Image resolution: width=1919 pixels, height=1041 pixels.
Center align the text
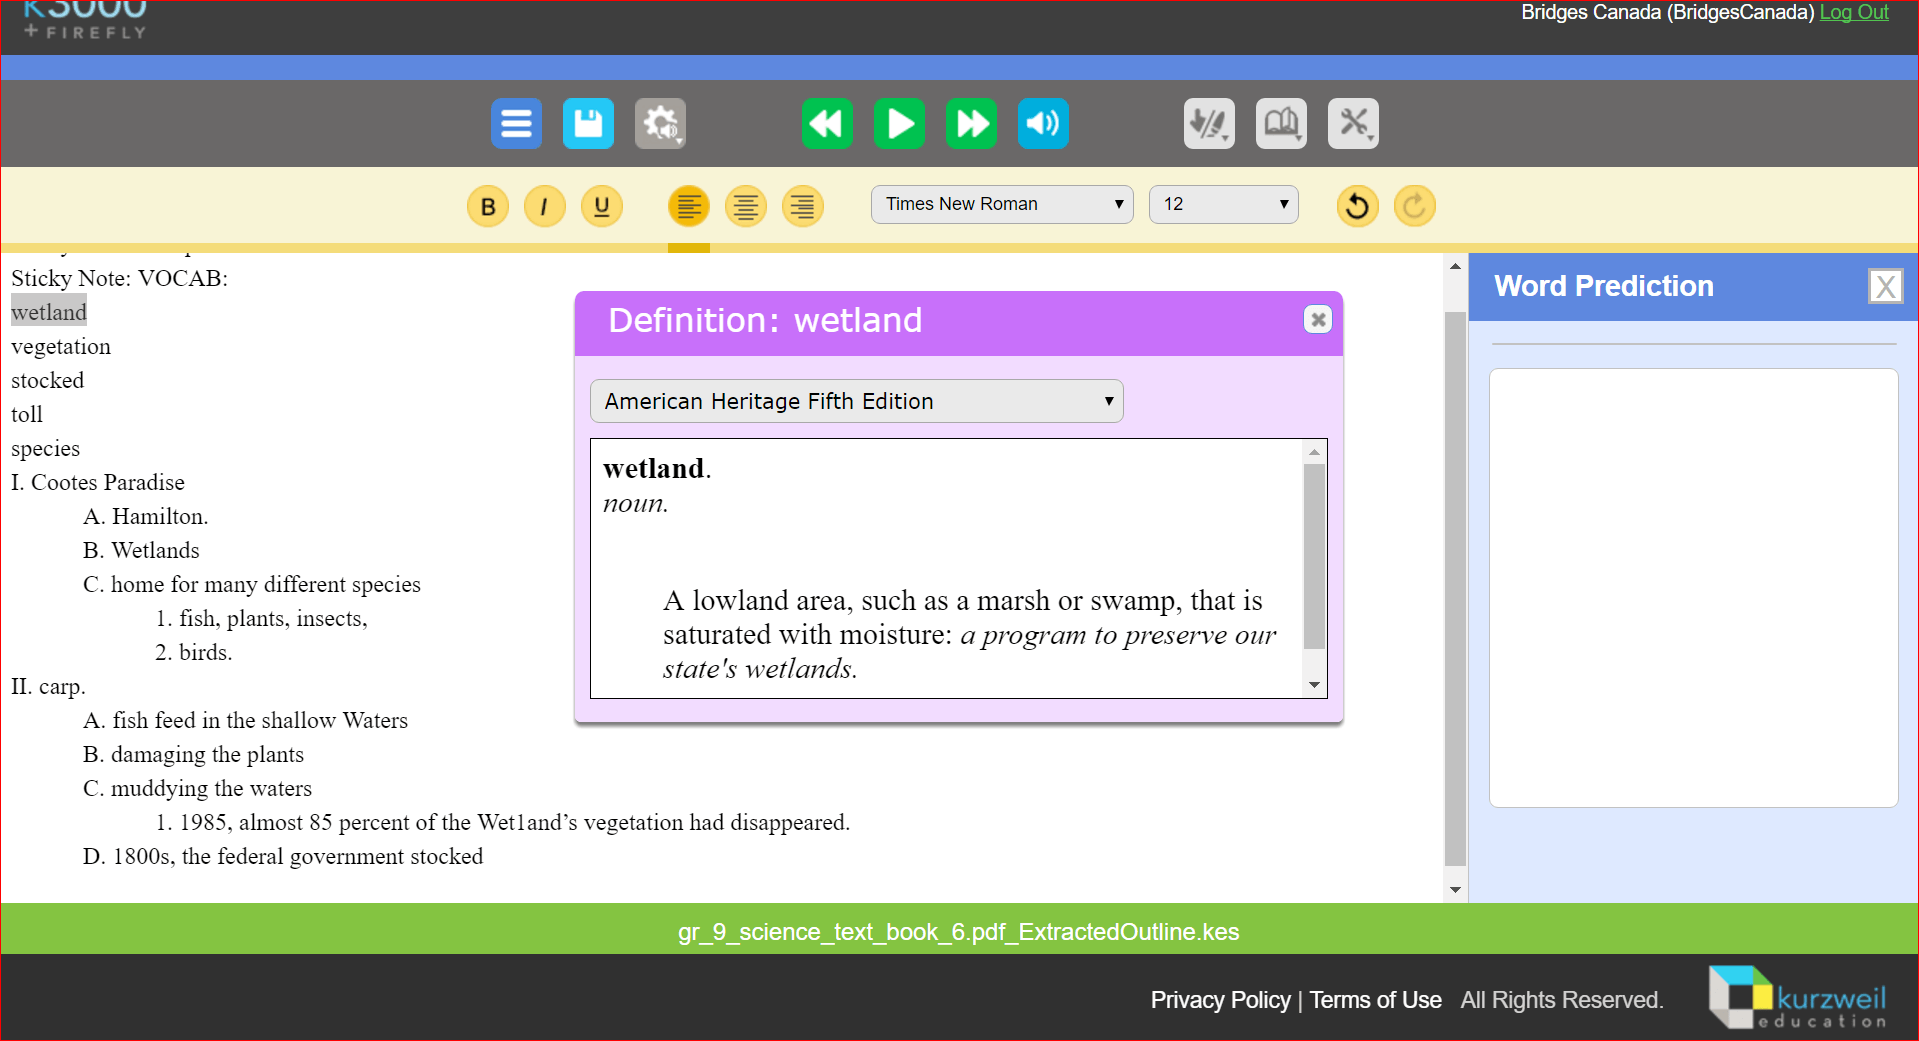pyautogui.click(x=746, y=207)
